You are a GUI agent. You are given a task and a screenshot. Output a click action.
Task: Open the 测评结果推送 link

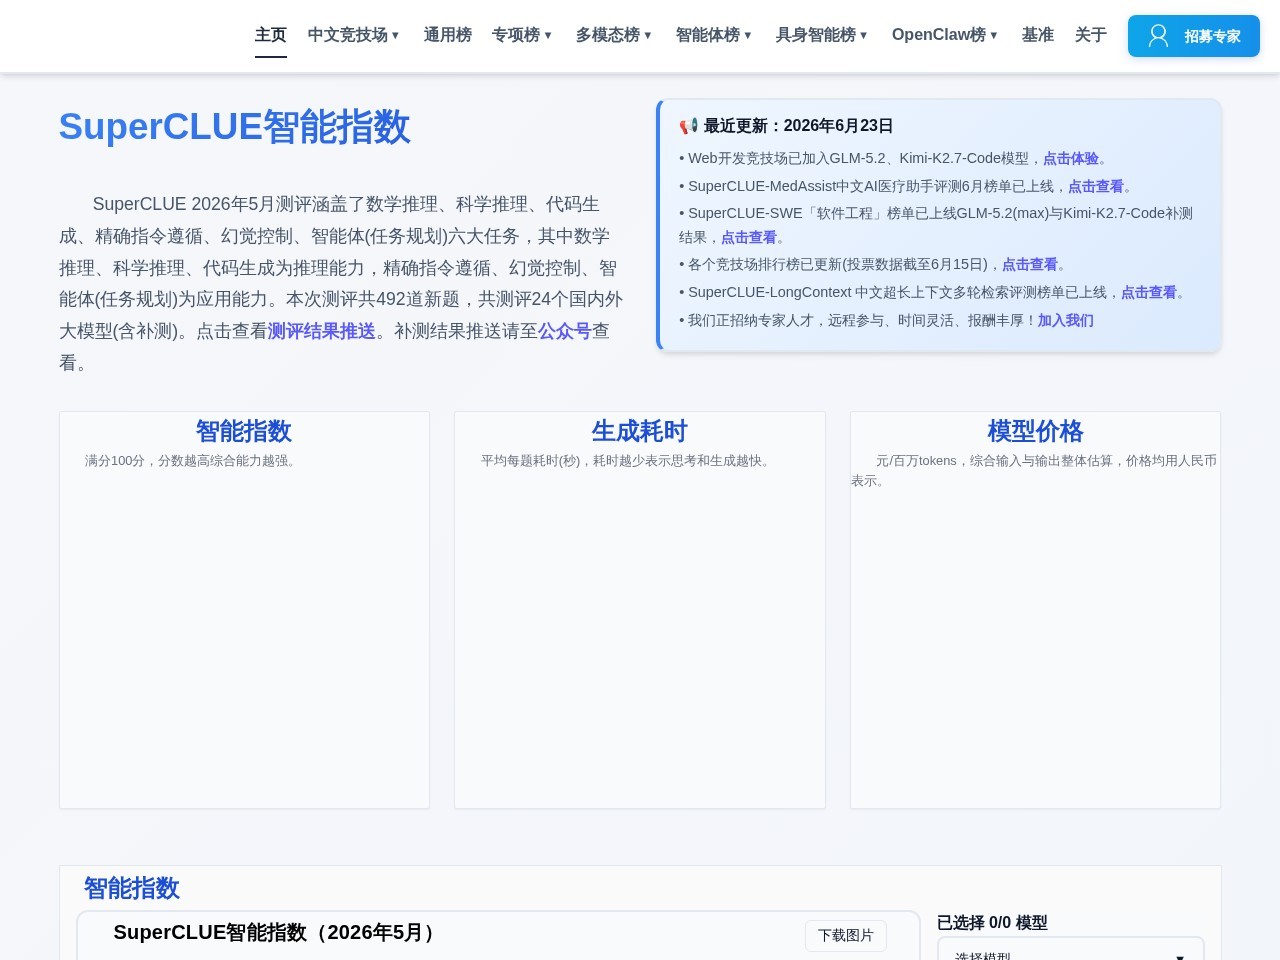tap(322, 331)
